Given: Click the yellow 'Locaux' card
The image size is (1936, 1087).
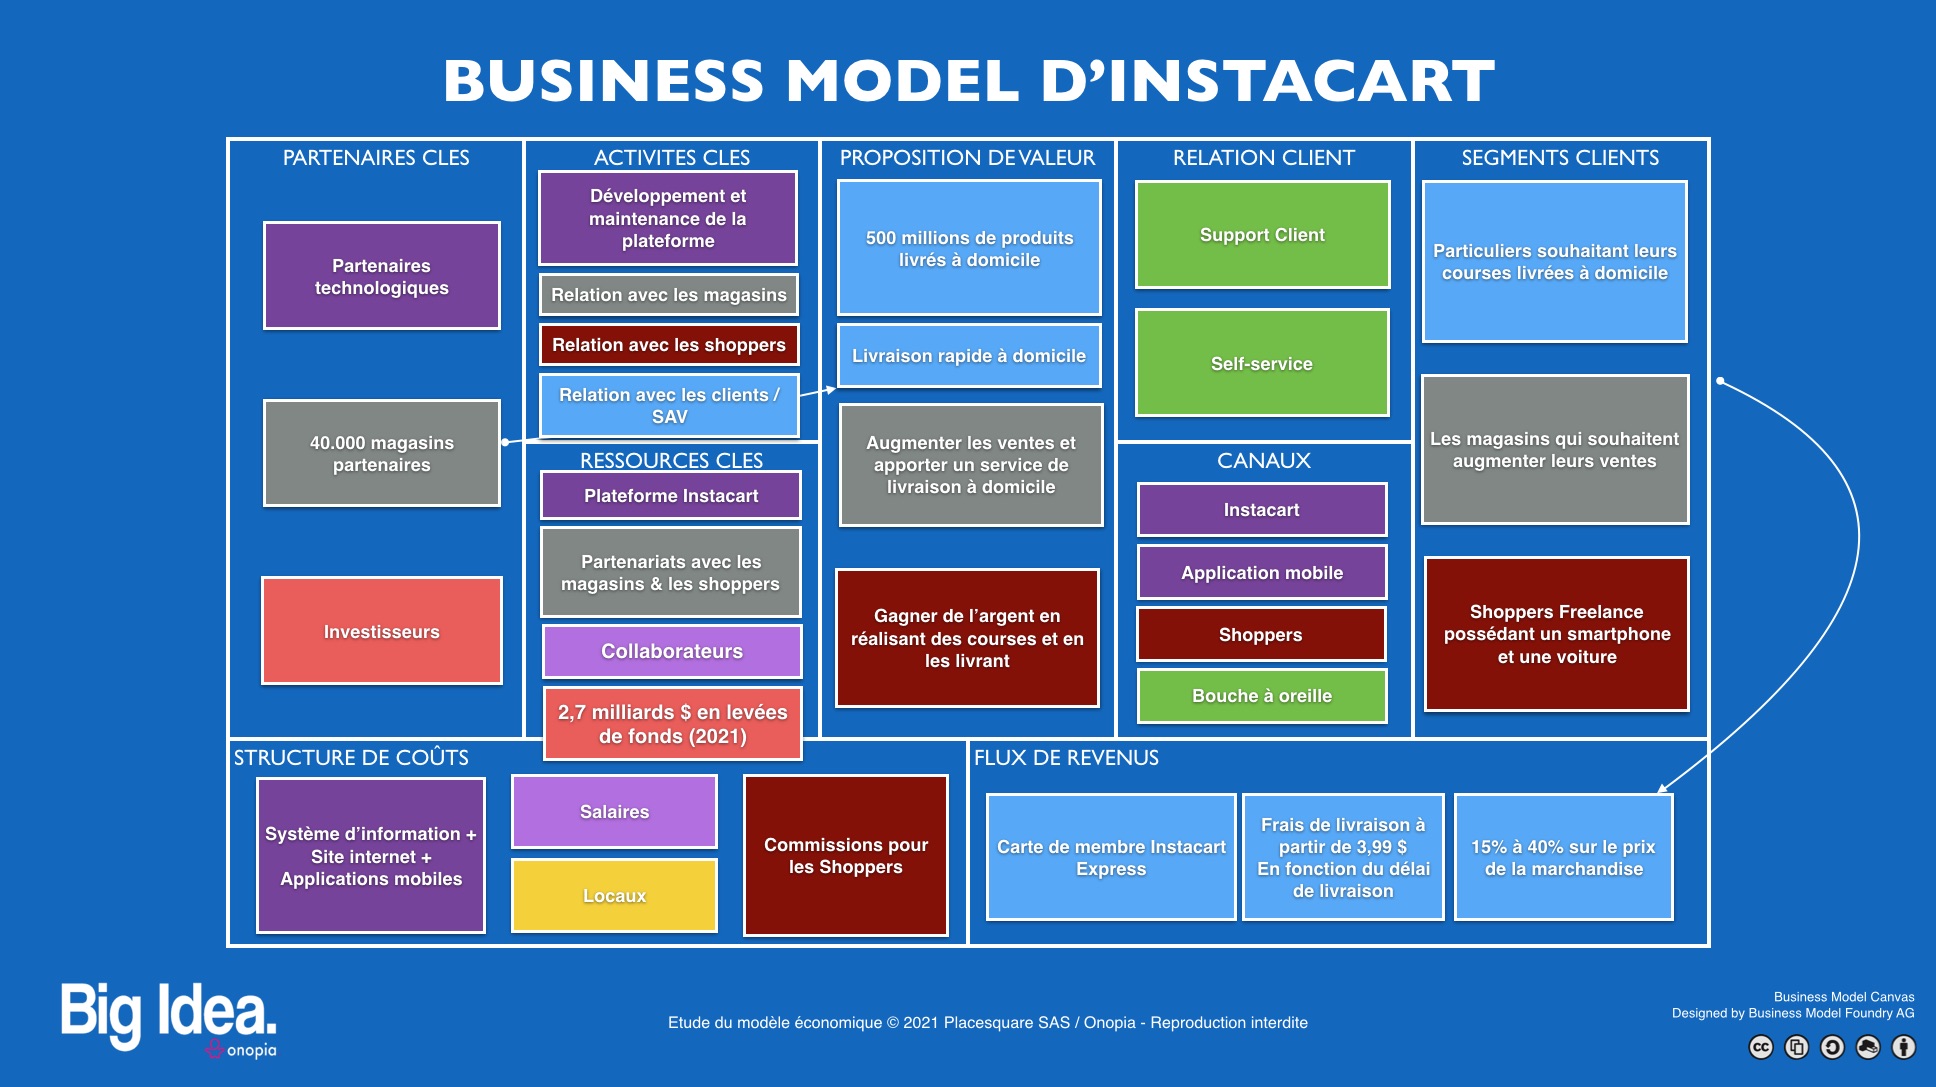Looking at the screenshot, I should click(614, 896).
